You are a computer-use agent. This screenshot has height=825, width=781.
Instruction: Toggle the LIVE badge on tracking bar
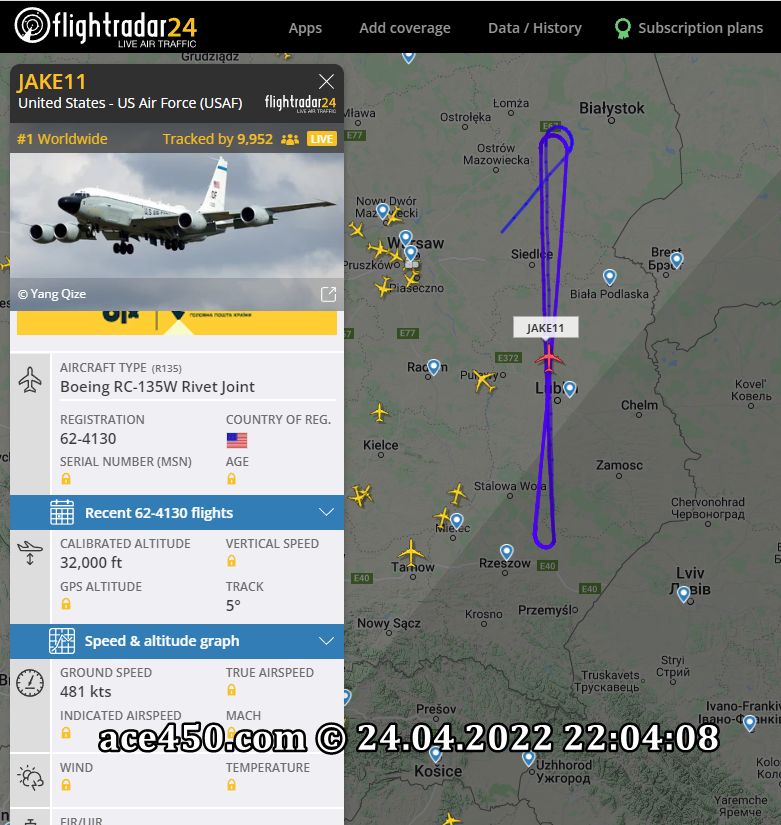[x=322, y=139]
